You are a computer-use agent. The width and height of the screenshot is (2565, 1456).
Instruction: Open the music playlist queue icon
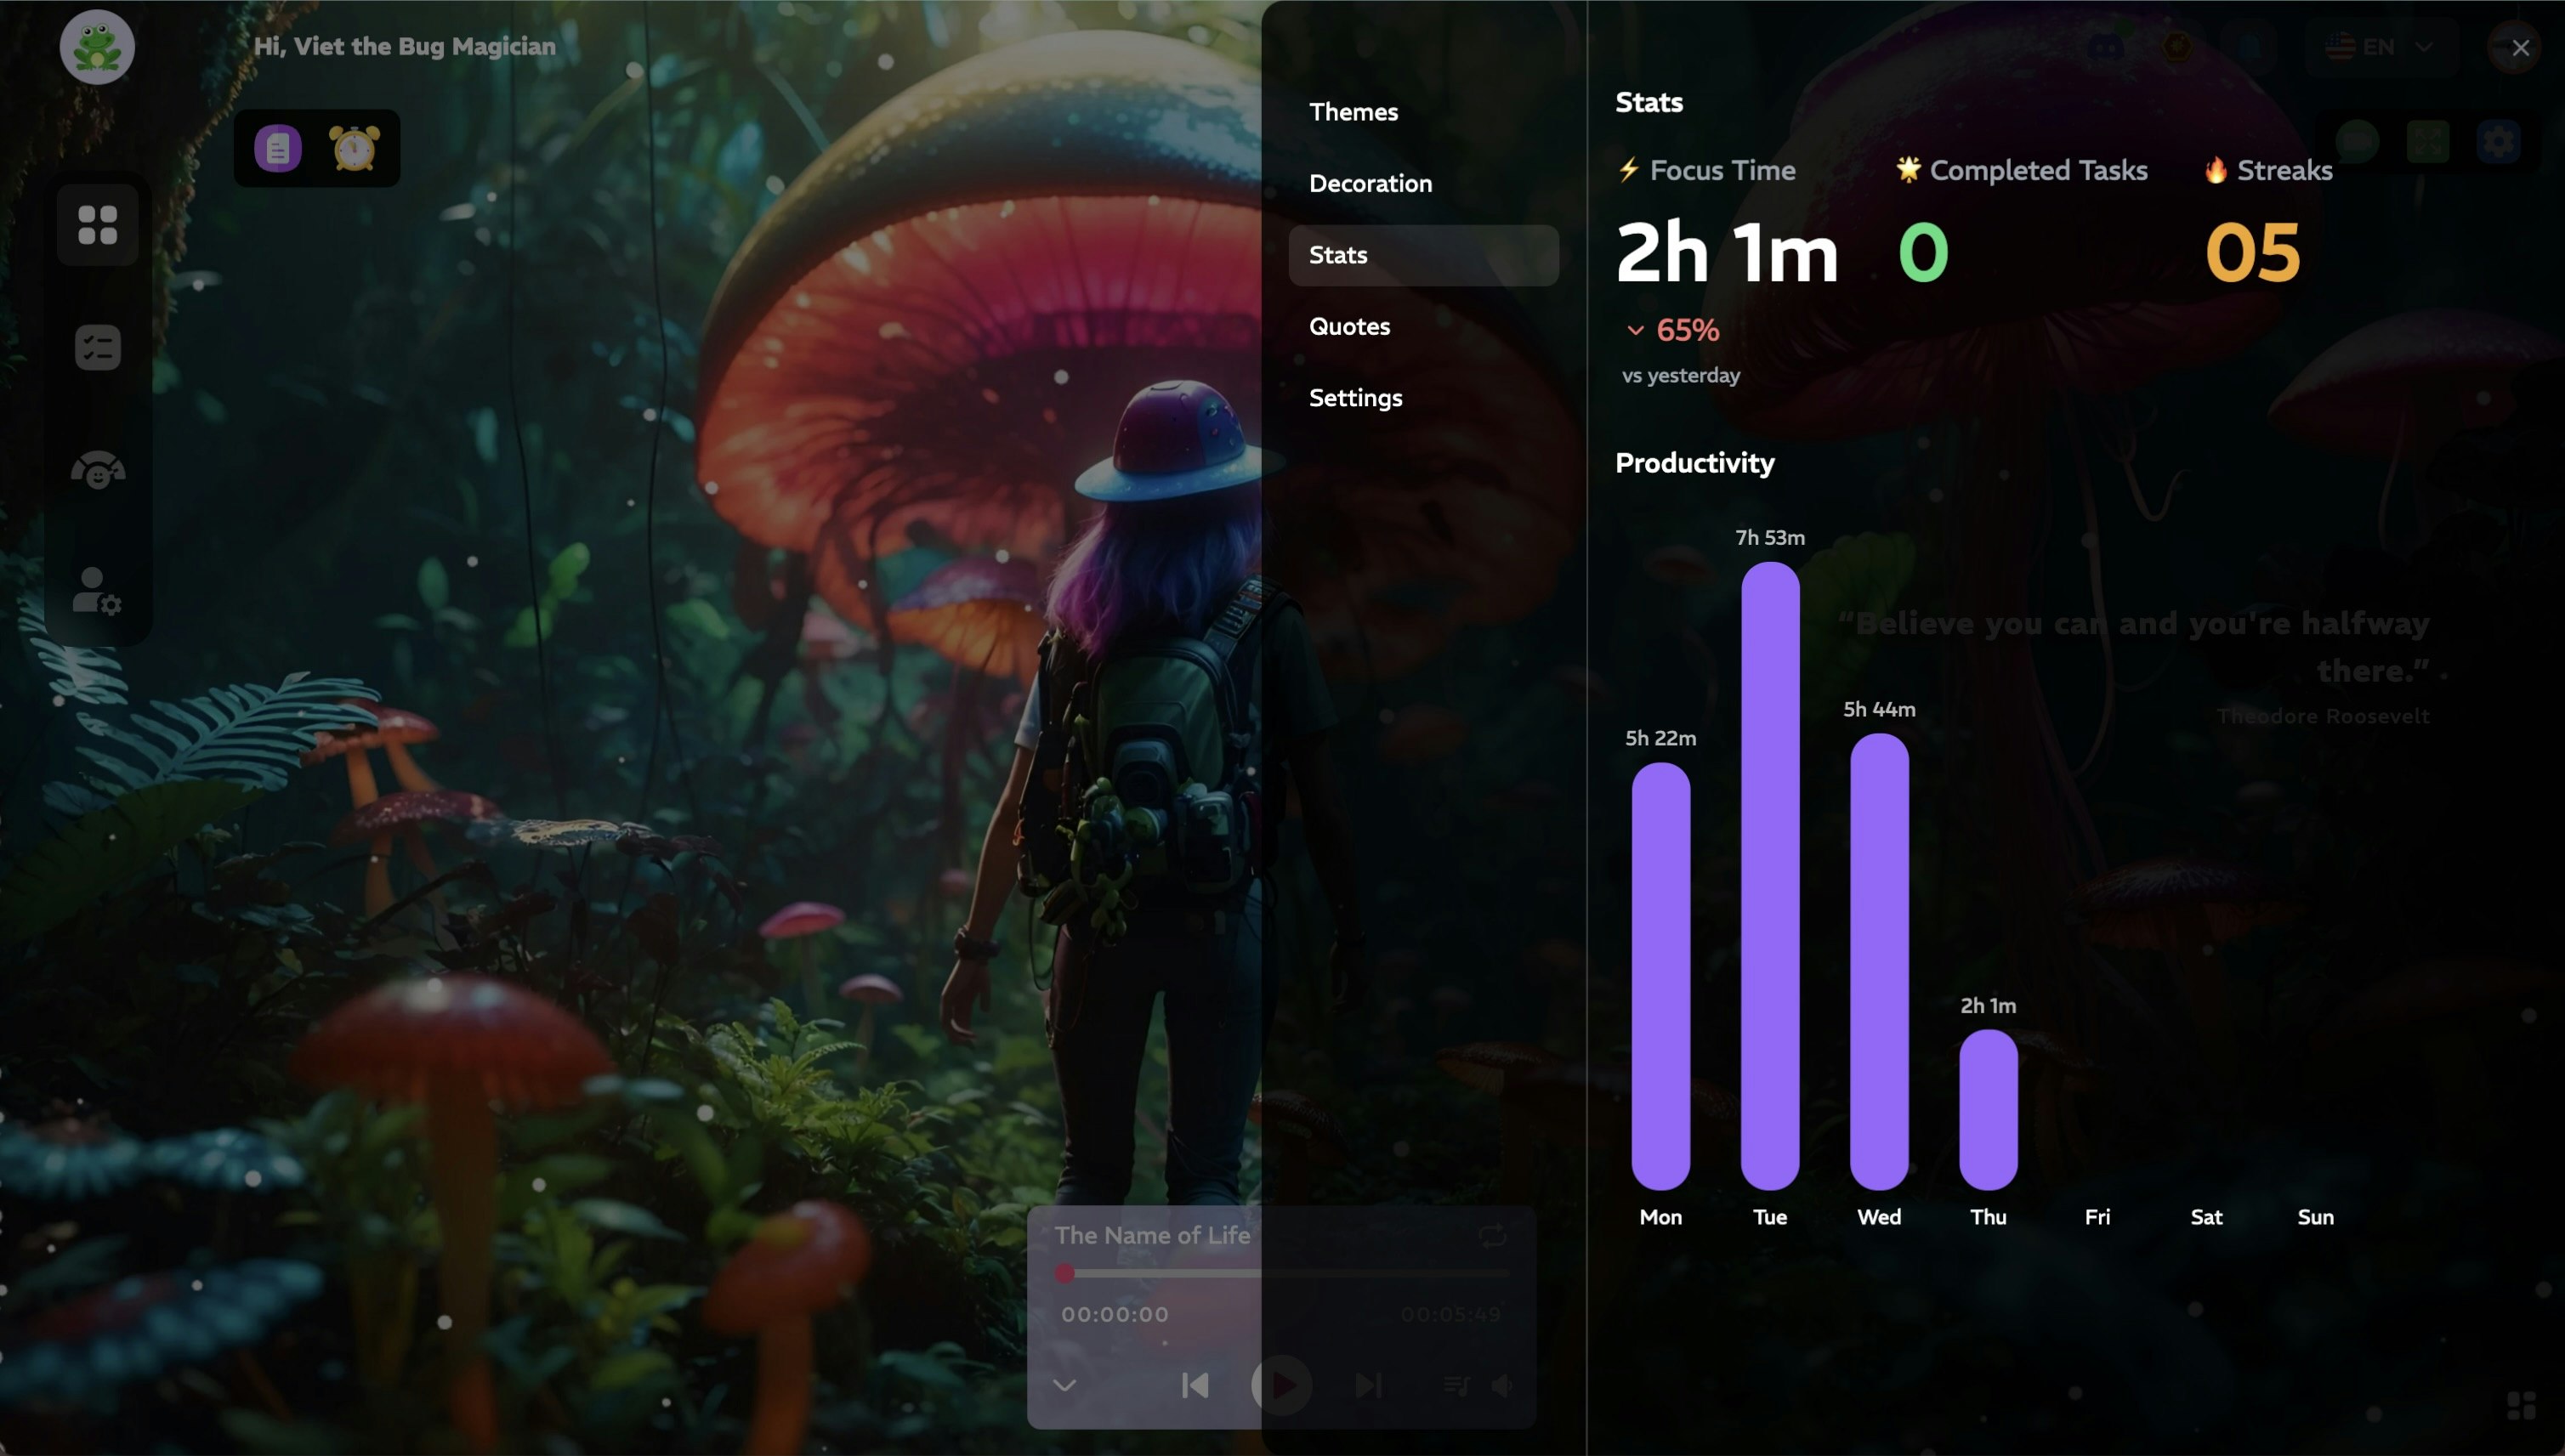tap(1456, 1385)
